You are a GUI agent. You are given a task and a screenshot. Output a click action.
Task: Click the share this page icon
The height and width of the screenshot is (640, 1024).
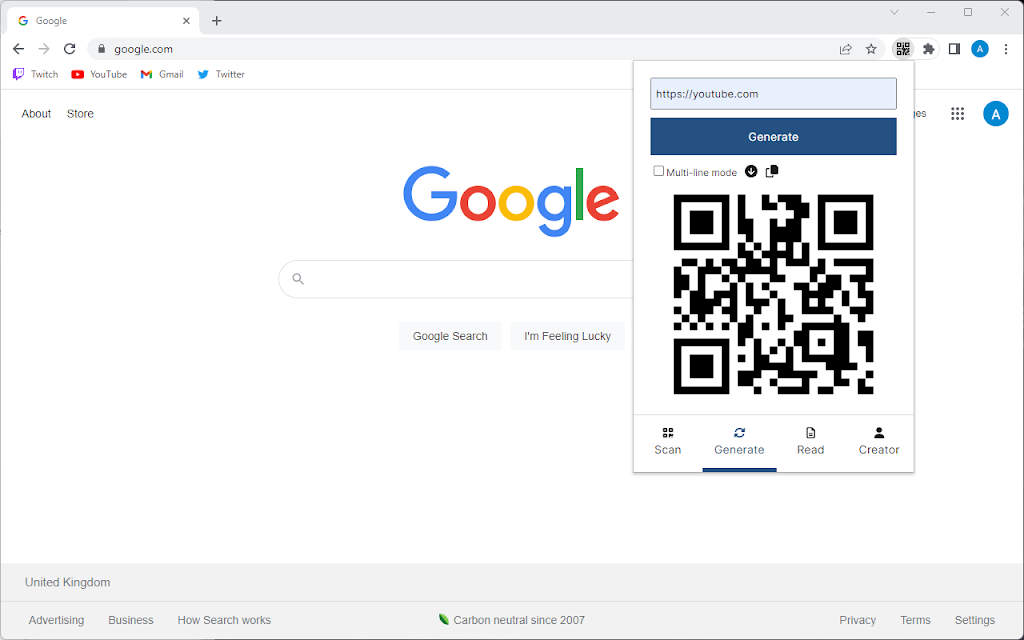point(846,49)
